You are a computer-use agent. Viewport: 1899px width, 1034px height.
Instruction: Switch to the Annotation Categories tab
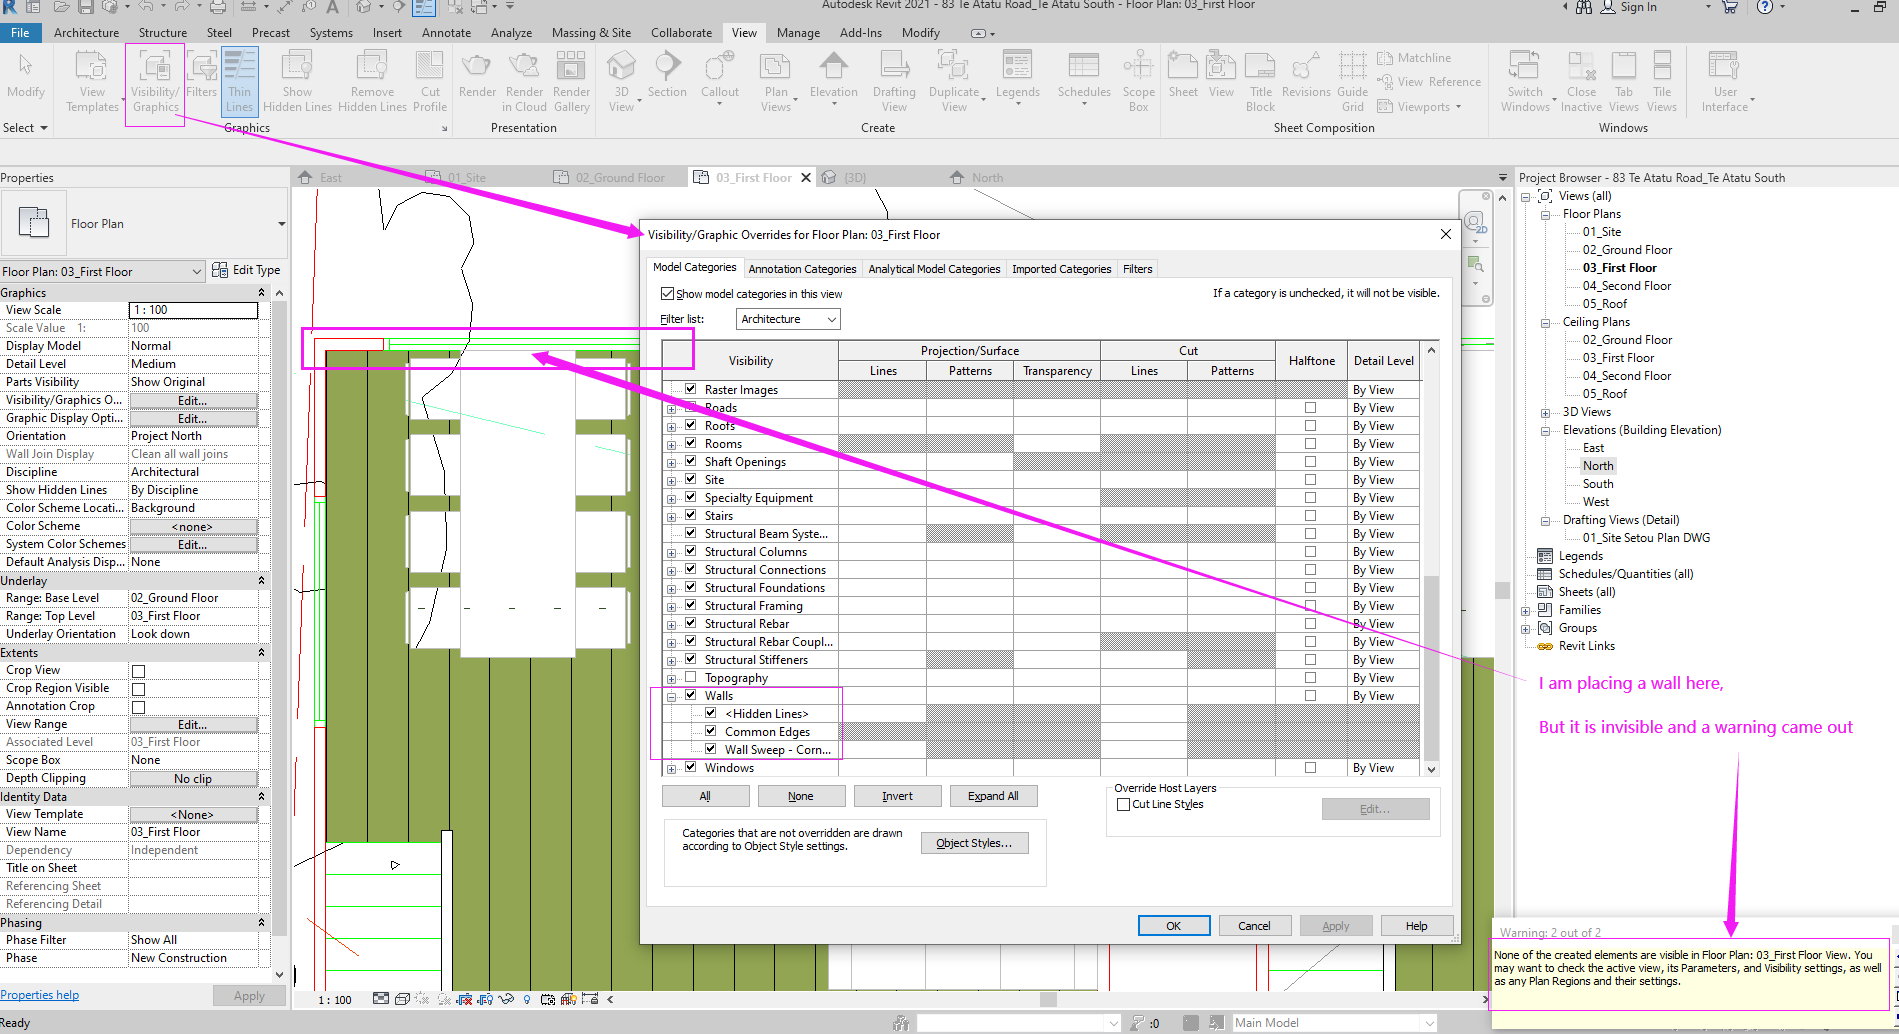tap(802, 269)
